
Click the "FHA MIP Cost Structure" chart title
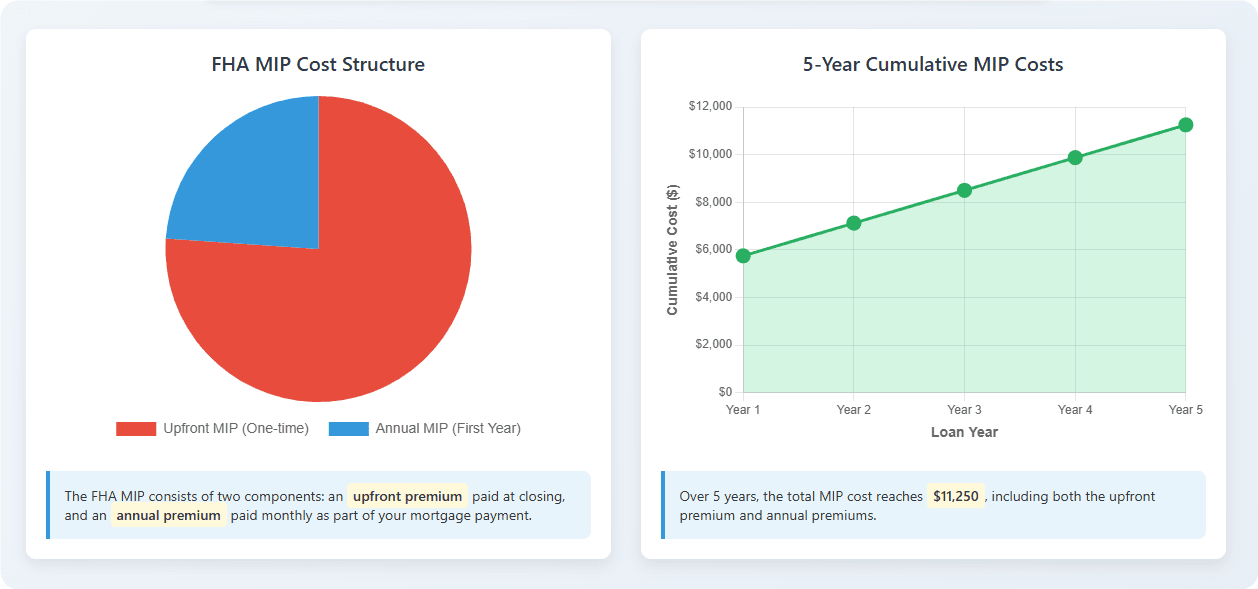tap(318, 65)
